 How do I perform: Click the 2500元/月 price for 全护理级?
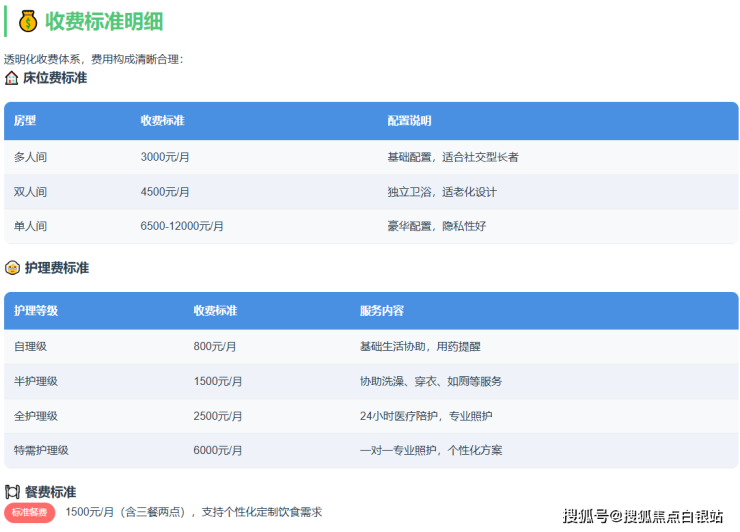(x=217, y=416)
